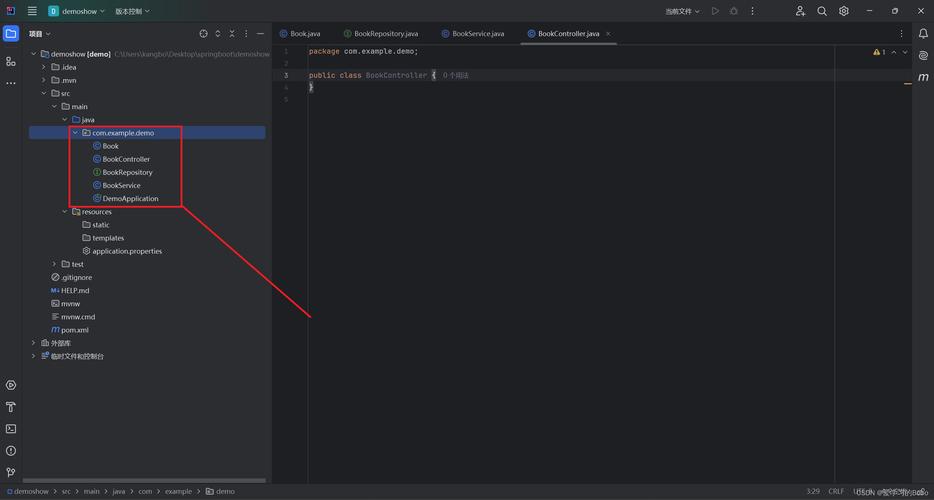Open the Maven tool window
The image size is (934, 500).
(923, 77)
